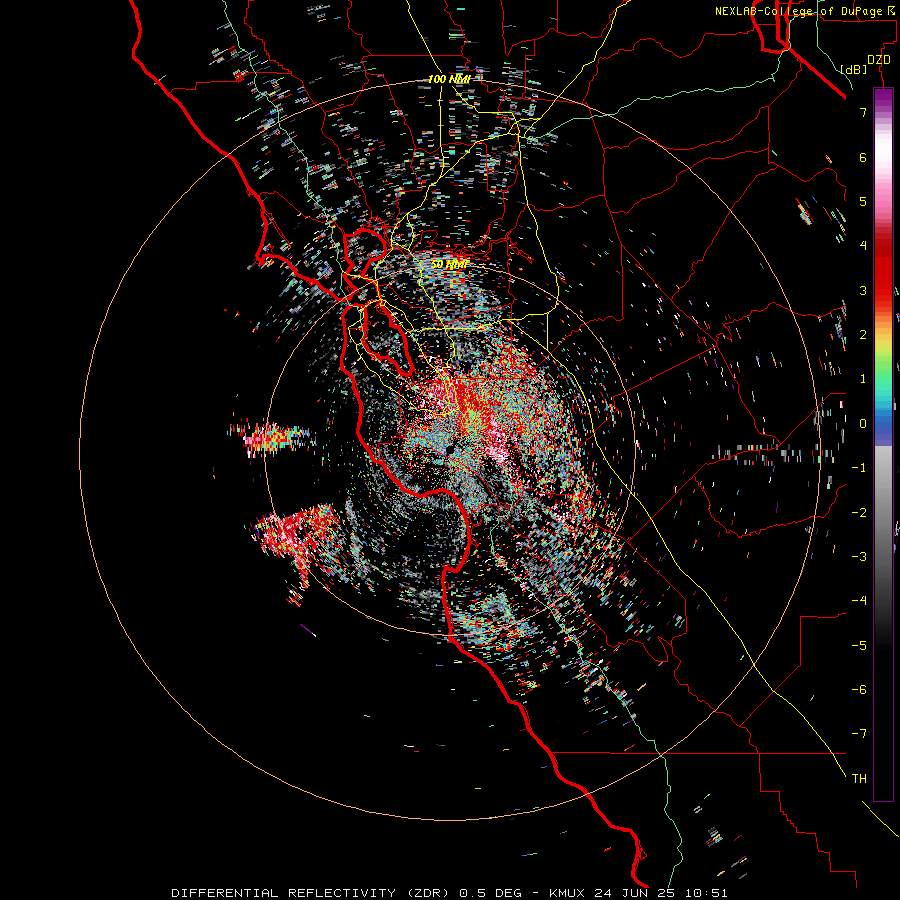The height and width of the screenshot is (900, 900).
Task: Select the "-3" value on the dB scale
Action: click(859, 557)
